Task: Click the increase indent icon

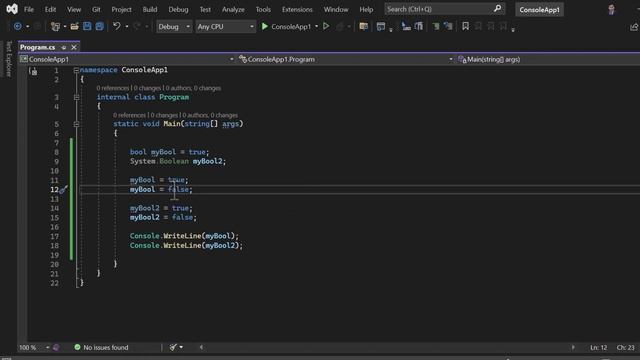Action: (x=419, y=27)
